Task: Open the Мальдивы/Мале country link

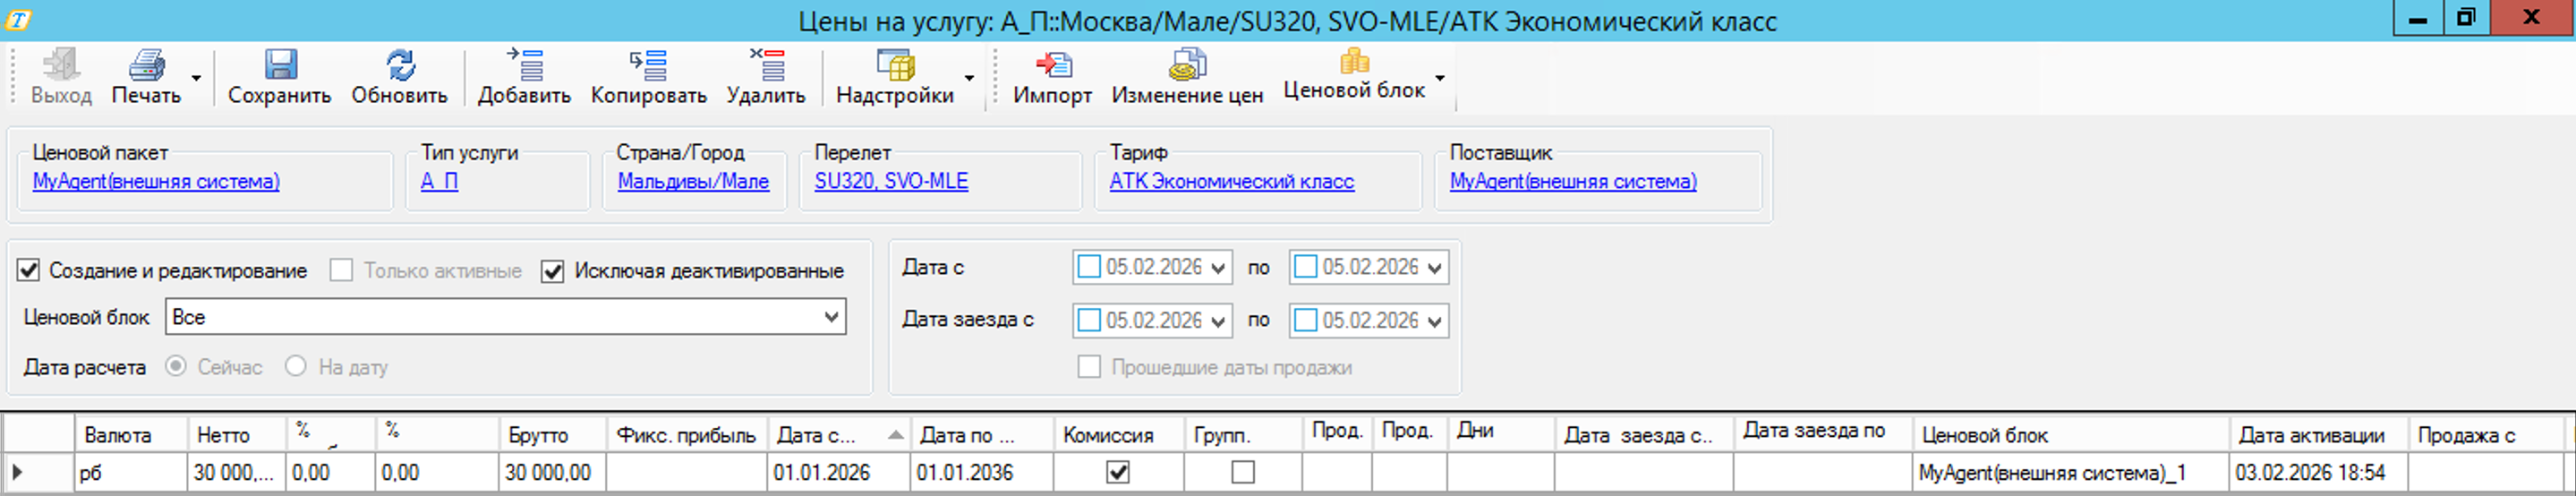Action: click(693, 181)
